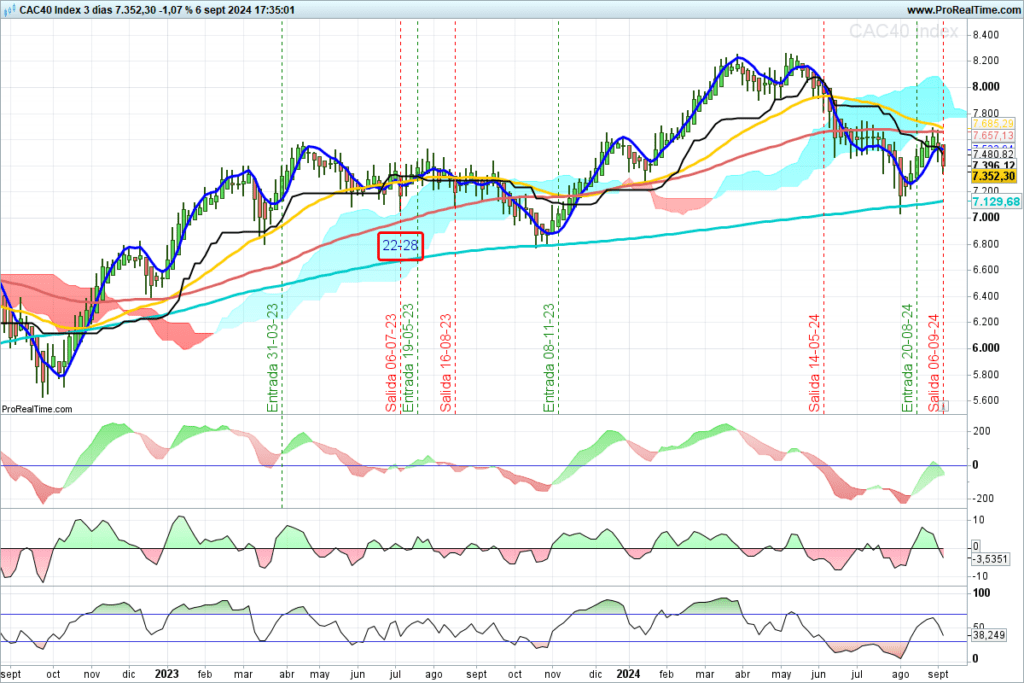The image size is (1024, 683).
Task: Click the yellow 7.685,29 price label
Action: coord(993,123)
